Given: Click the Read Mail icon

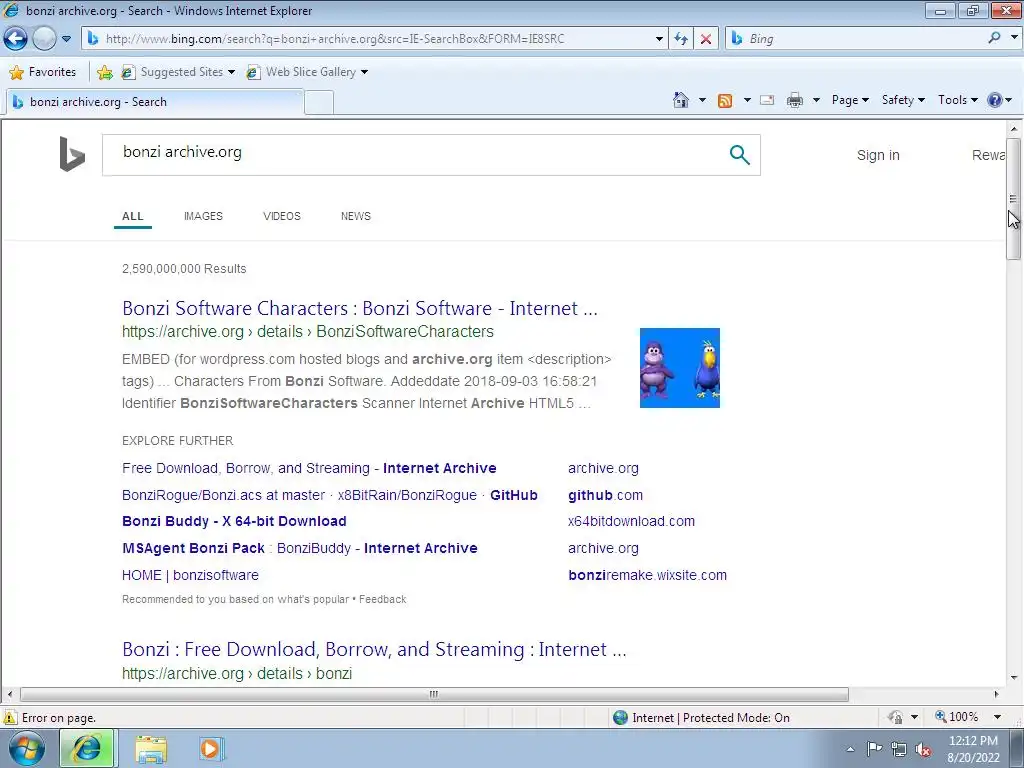Looking at the screenshot, I should click(767, 100).
